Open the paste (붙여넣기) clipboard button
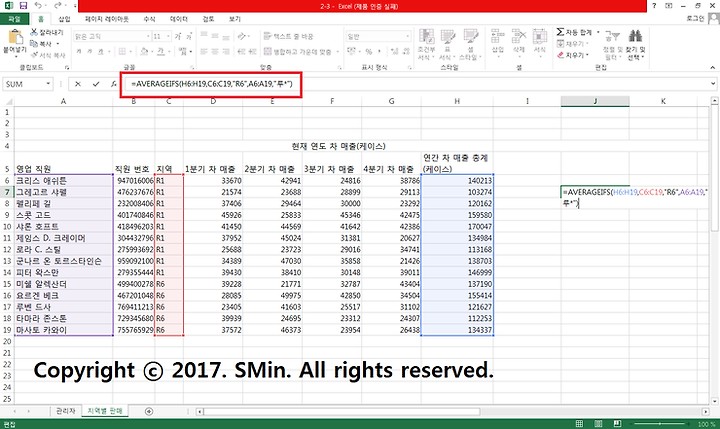The height and width of the screenshot is (429, 720). [15, 41]
